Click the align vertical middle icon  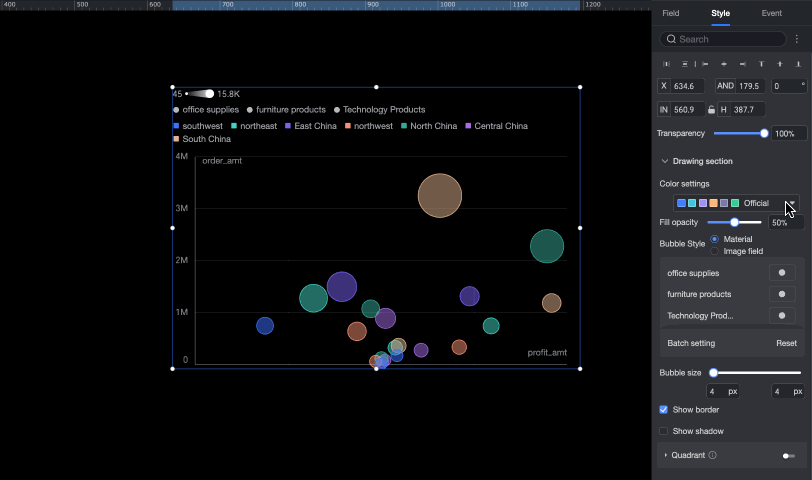pos(780,64)
